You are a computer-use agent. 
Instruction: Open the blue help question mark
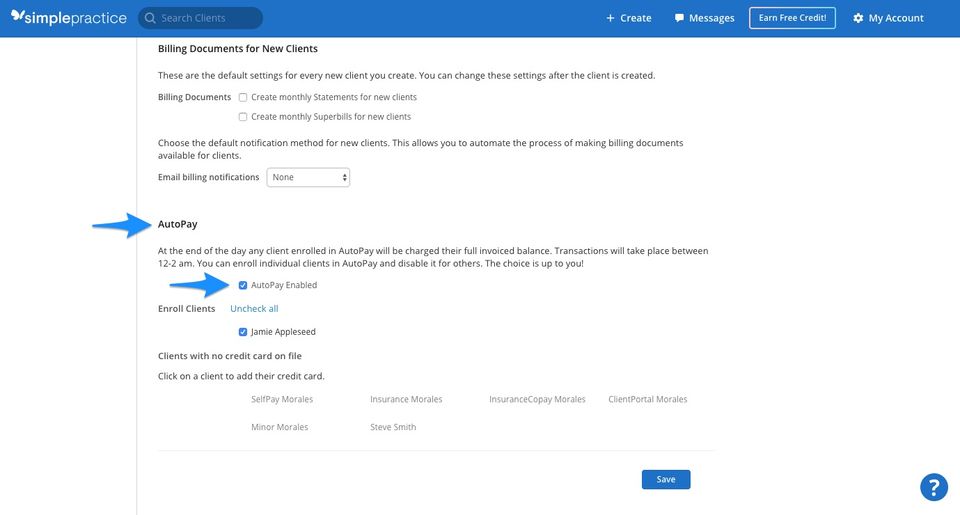tap(933, 487)
